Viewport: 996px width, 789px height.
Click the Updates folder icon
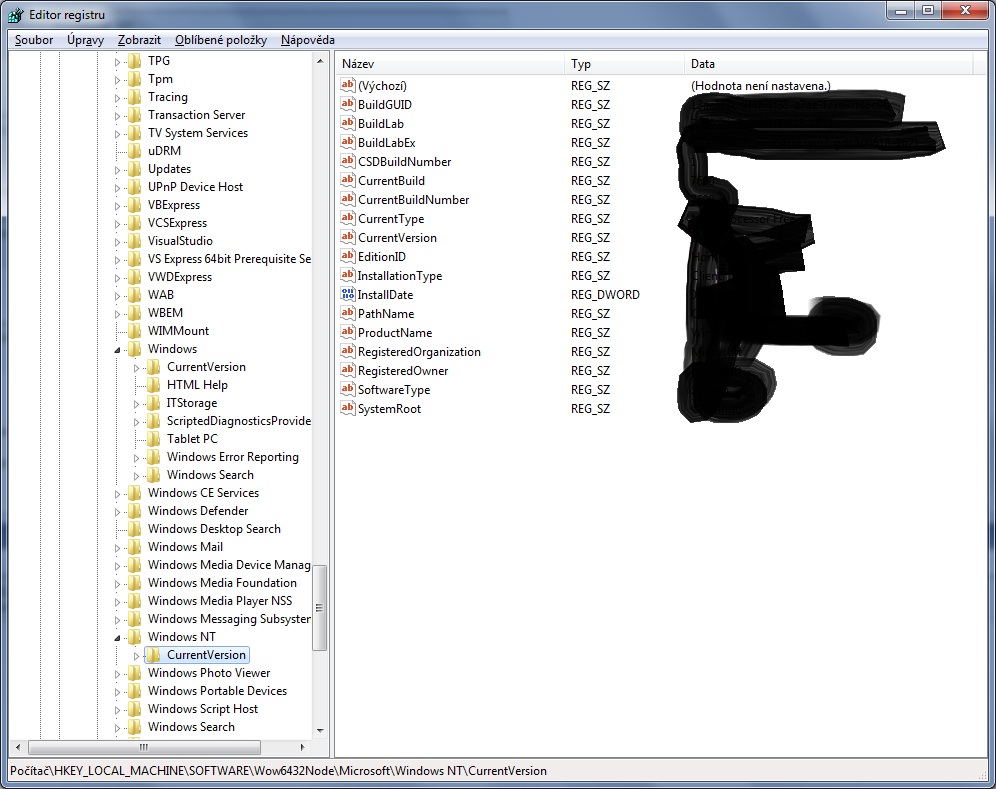[x=135, y=169]
